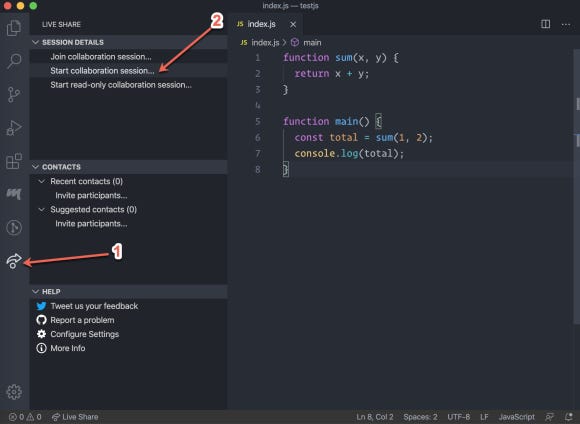Change the JavaScript language mode in status bar
580x424 pixels.
tap(516, 417)
